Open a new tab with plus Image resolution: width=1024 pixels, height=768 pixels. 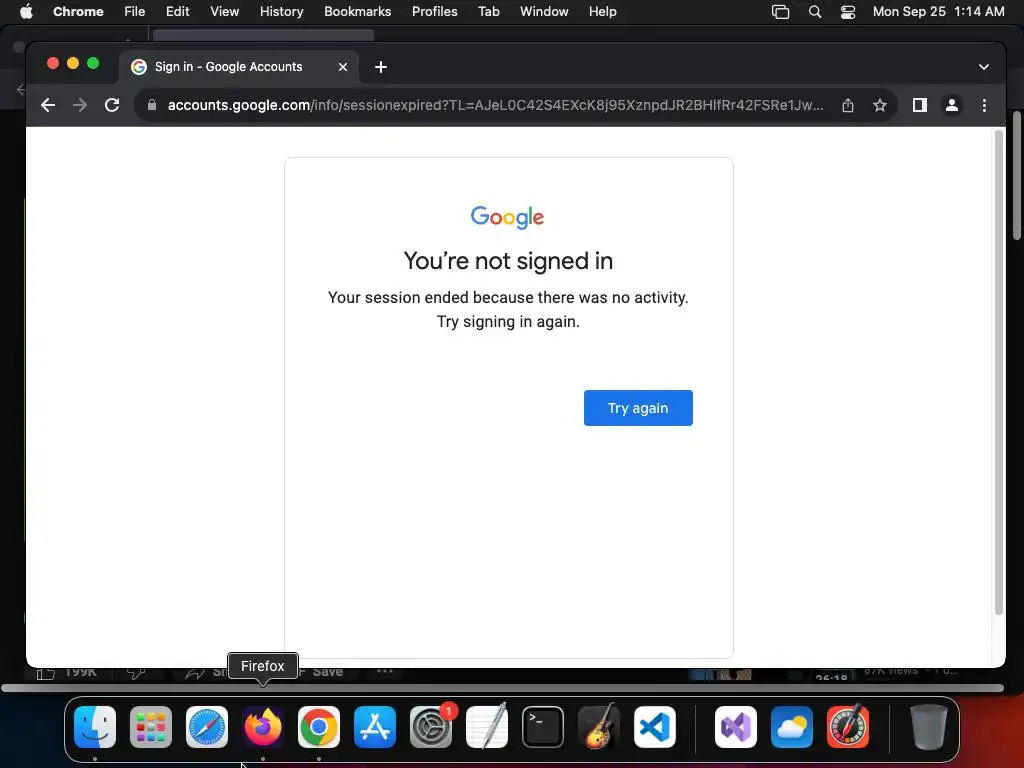[381, 67]
